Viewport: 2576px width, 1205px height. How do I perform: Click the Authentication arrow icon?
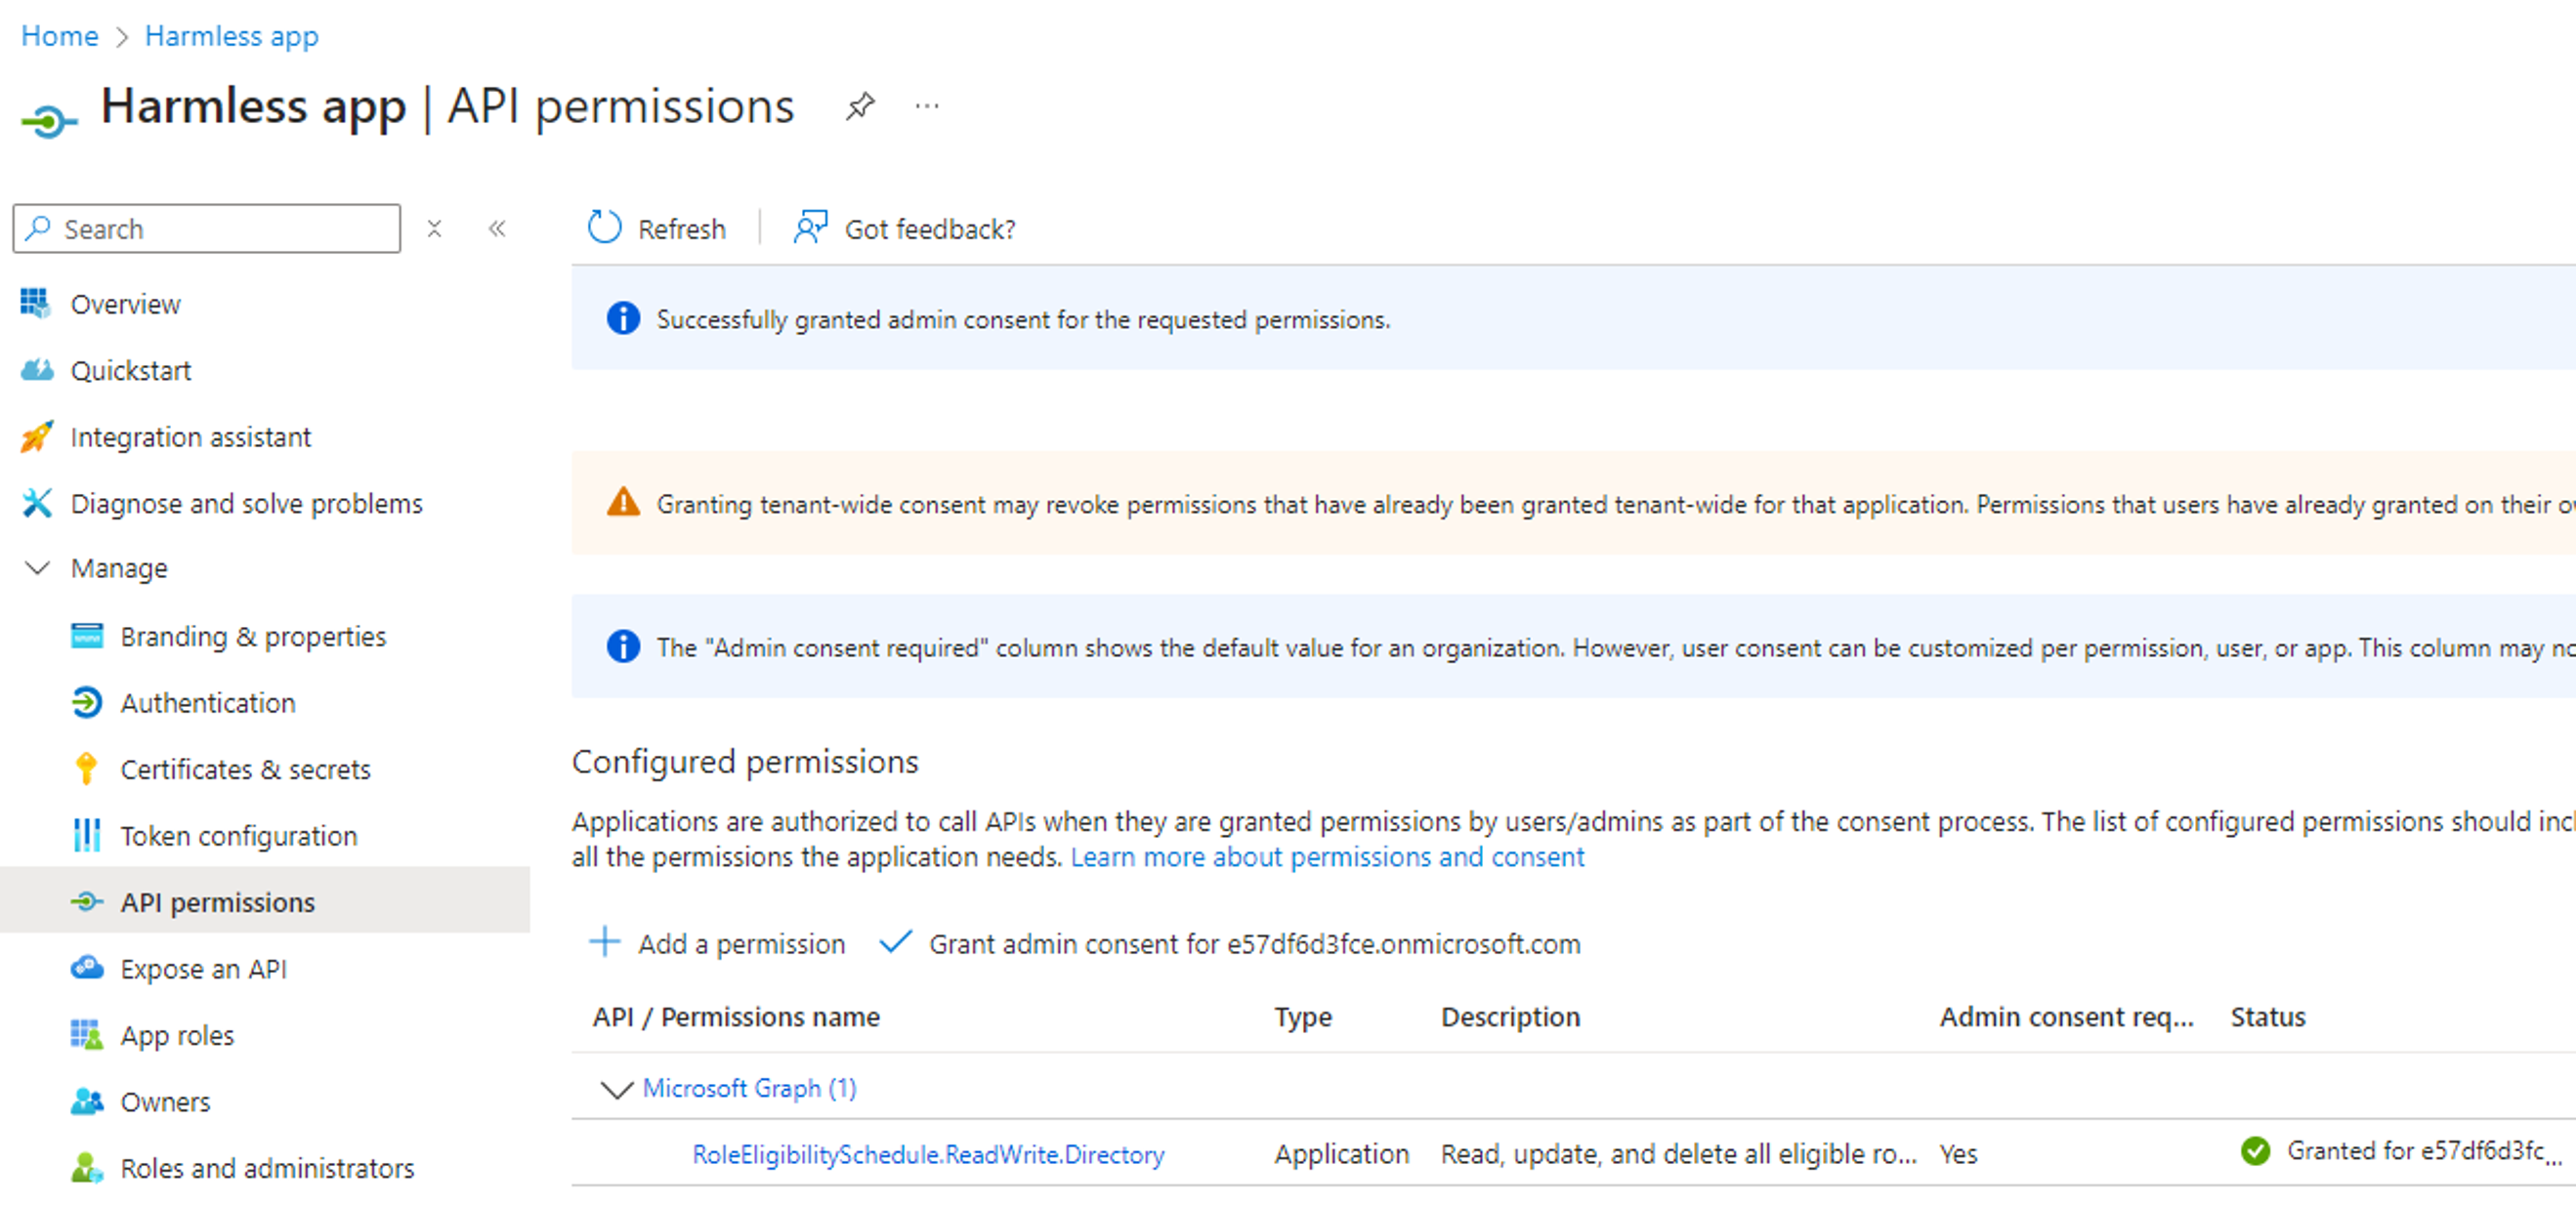[x=87, y=702]
